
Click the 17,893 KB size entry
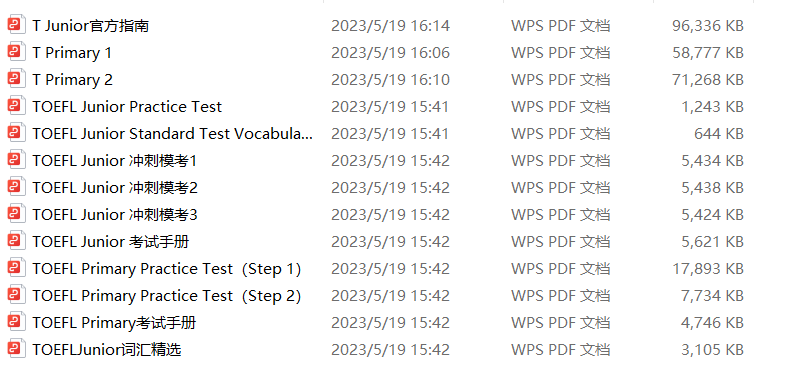tap(708, 269)
